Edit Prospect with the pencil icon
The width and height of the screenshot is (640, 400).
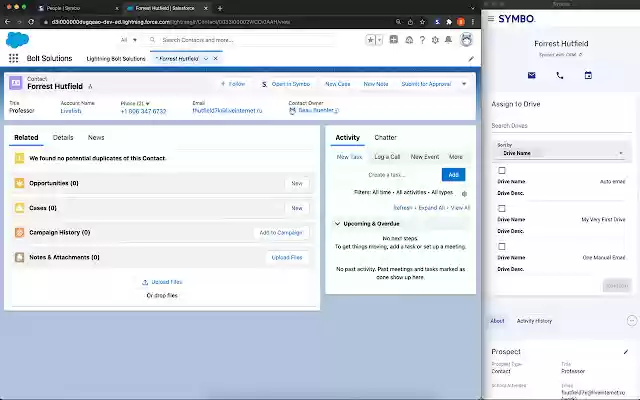tap(626, 352)
